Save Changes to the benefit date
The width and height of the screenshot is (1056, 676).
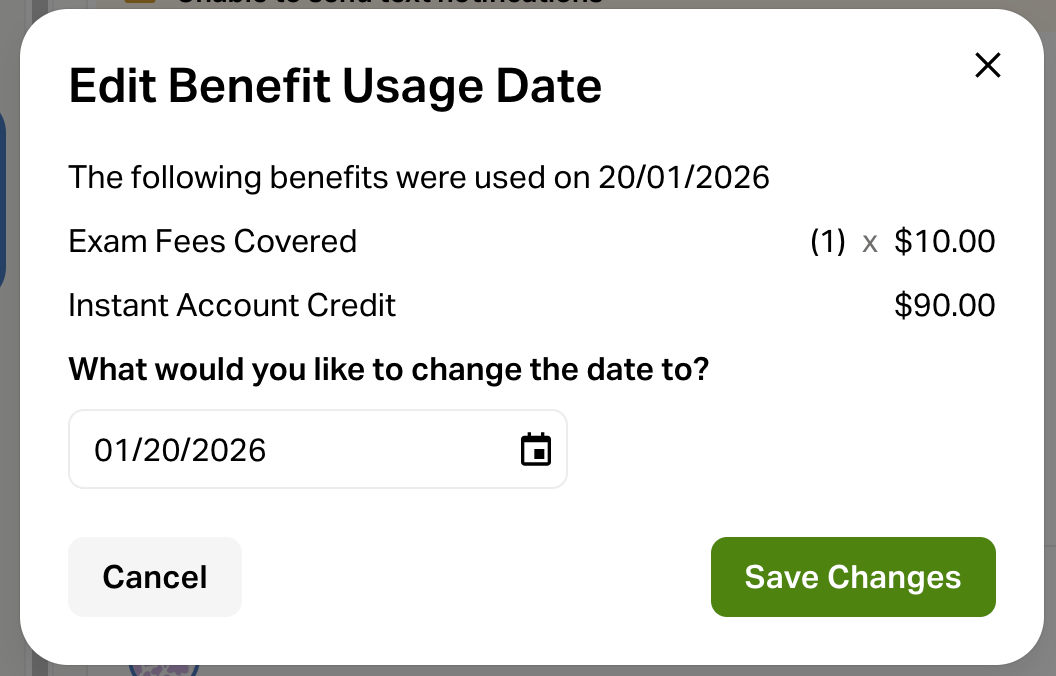[853, 577]
